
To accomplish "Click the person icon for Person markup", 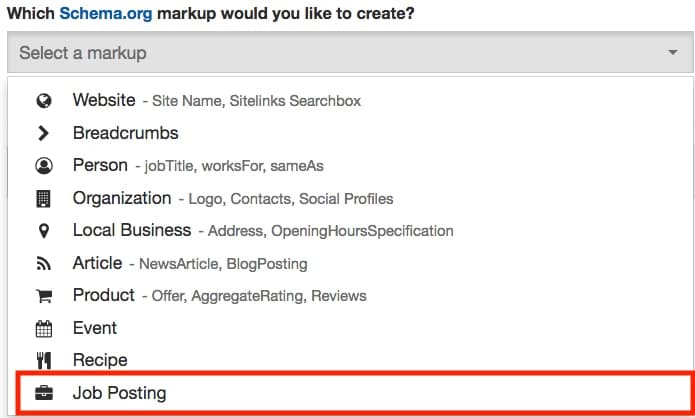I will [43, 166].
